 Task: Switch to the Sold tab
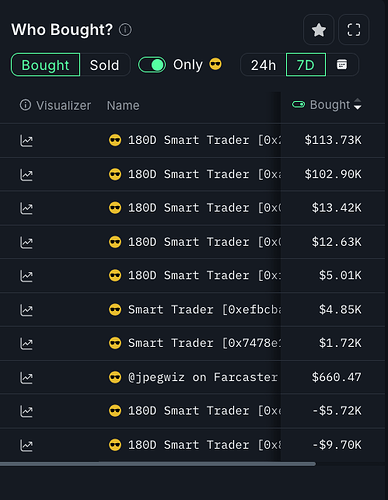pyautogui.click(x=104, y=65)
